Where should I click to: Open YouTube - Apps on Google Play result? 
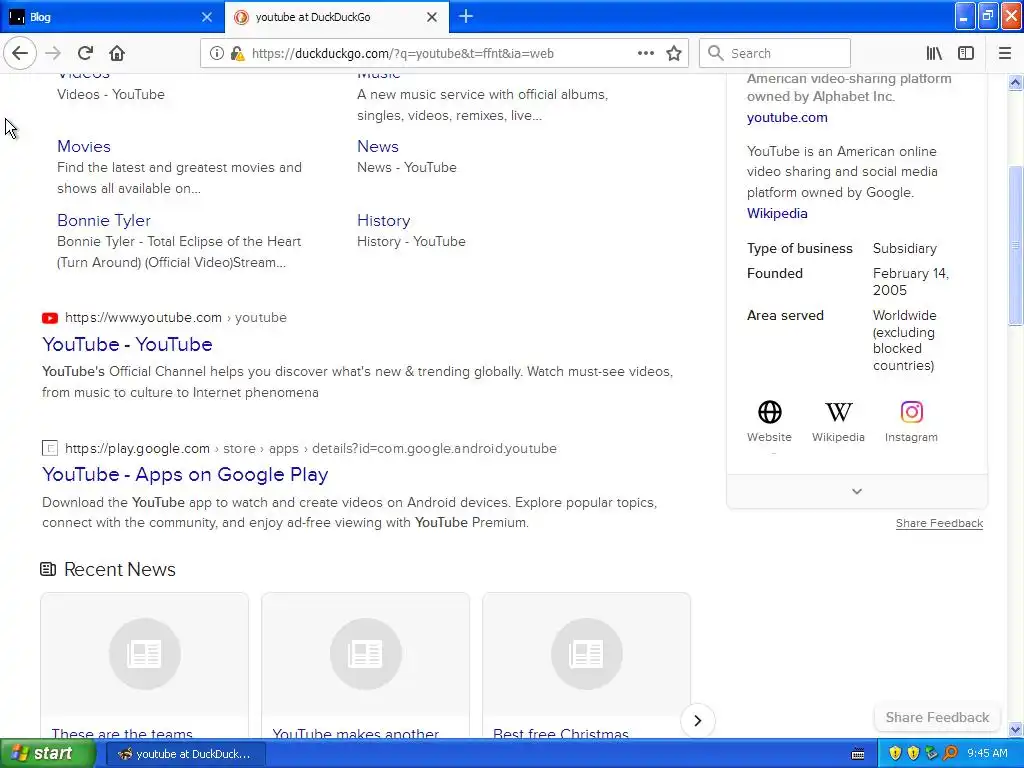(x=185, y=475)
